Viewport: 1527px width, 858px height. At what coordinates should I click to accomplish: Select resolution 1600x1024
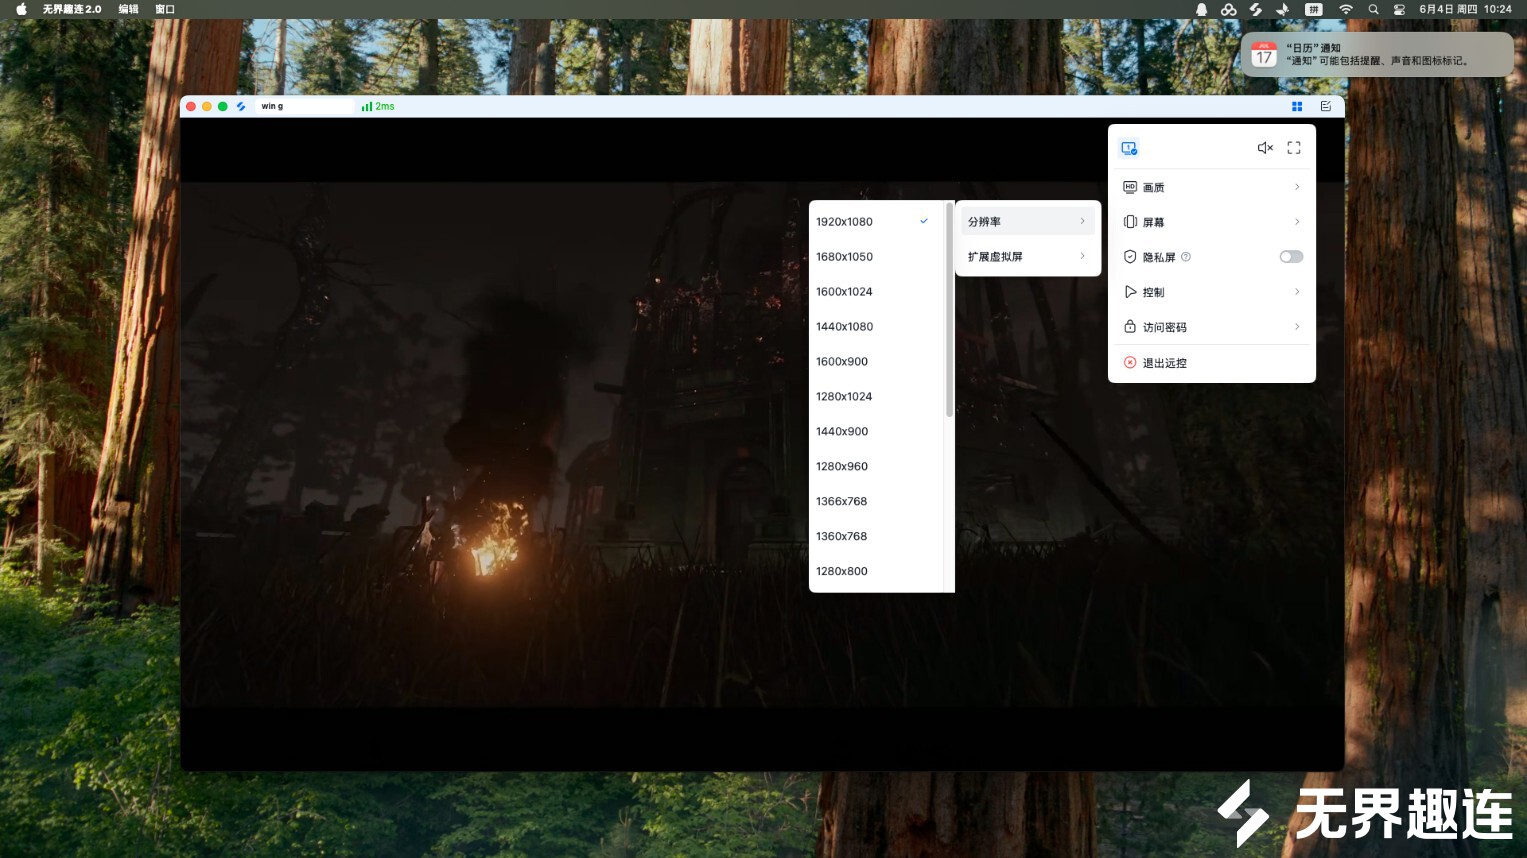(x=876, y=292)
